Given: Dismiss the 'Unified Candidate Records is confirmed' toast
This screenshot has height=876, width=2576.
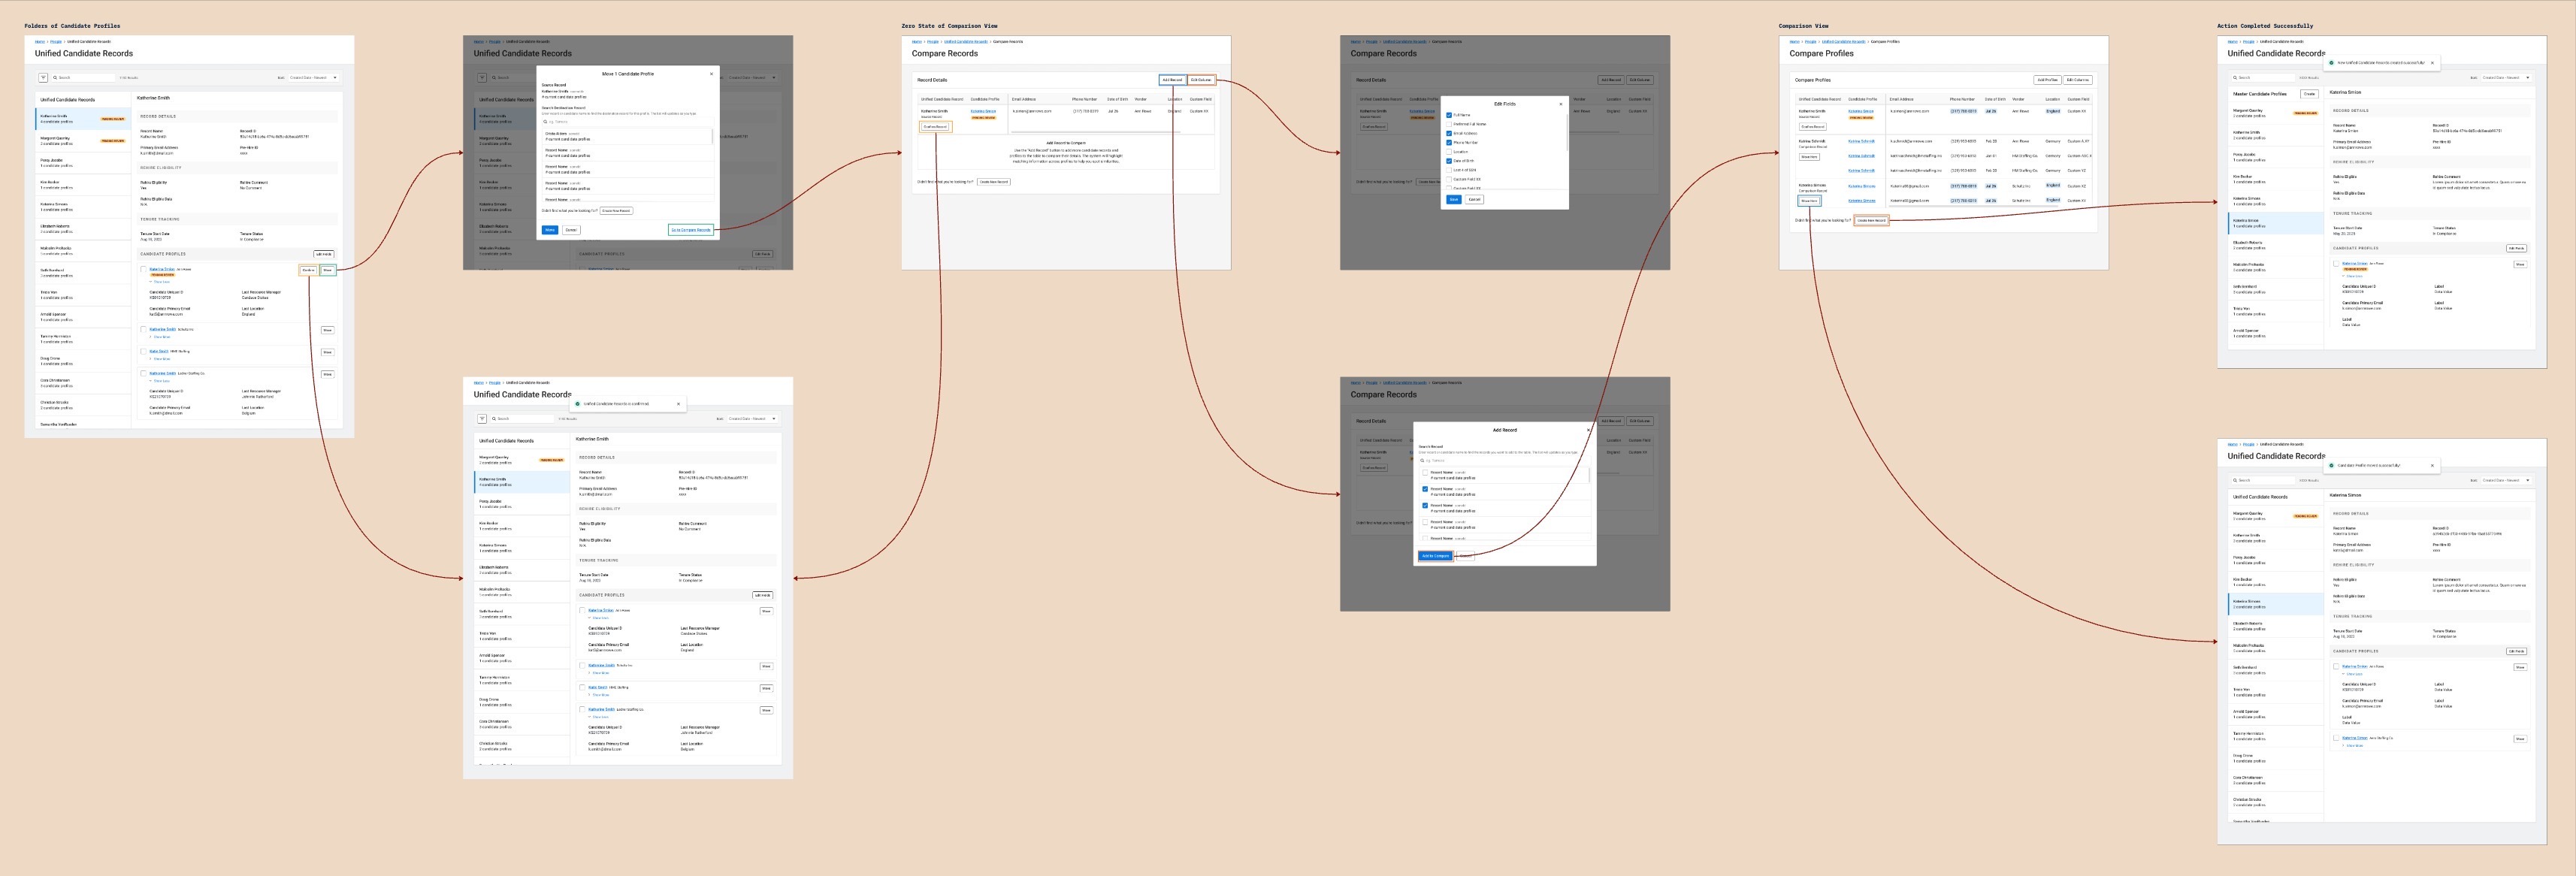Looking at the screenshot, I should [x=678, y=404].
